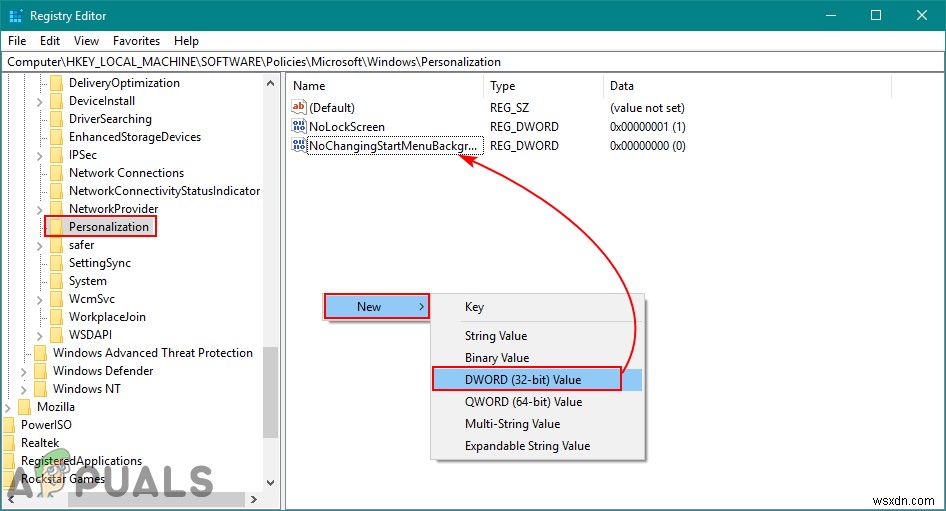Select the Windows Defender folder icon
The height and width of the screenshot is (511, 946).
[40, 370]
